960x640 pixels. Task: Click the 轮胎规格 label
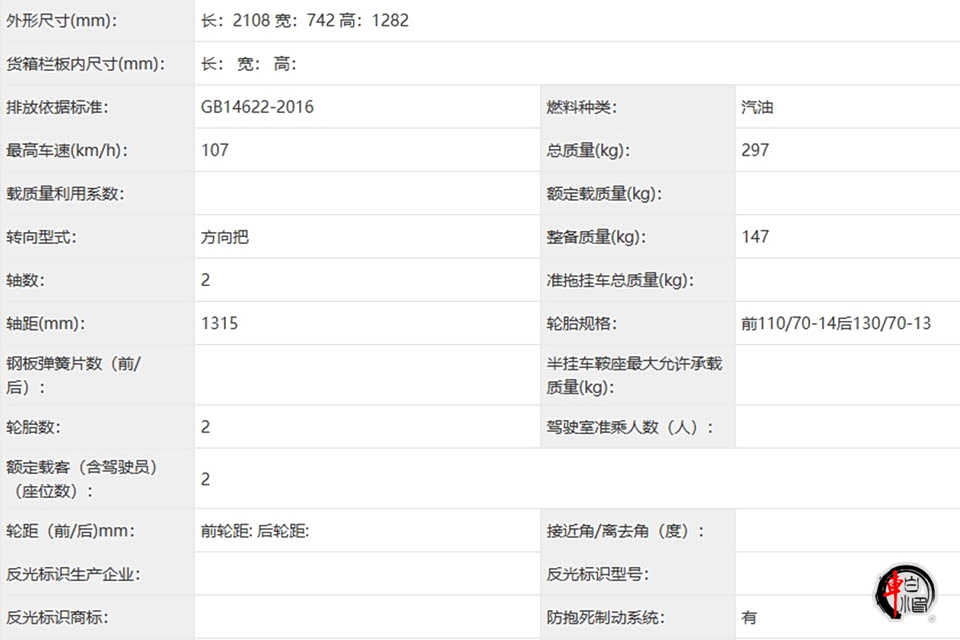tap(582, 323)
